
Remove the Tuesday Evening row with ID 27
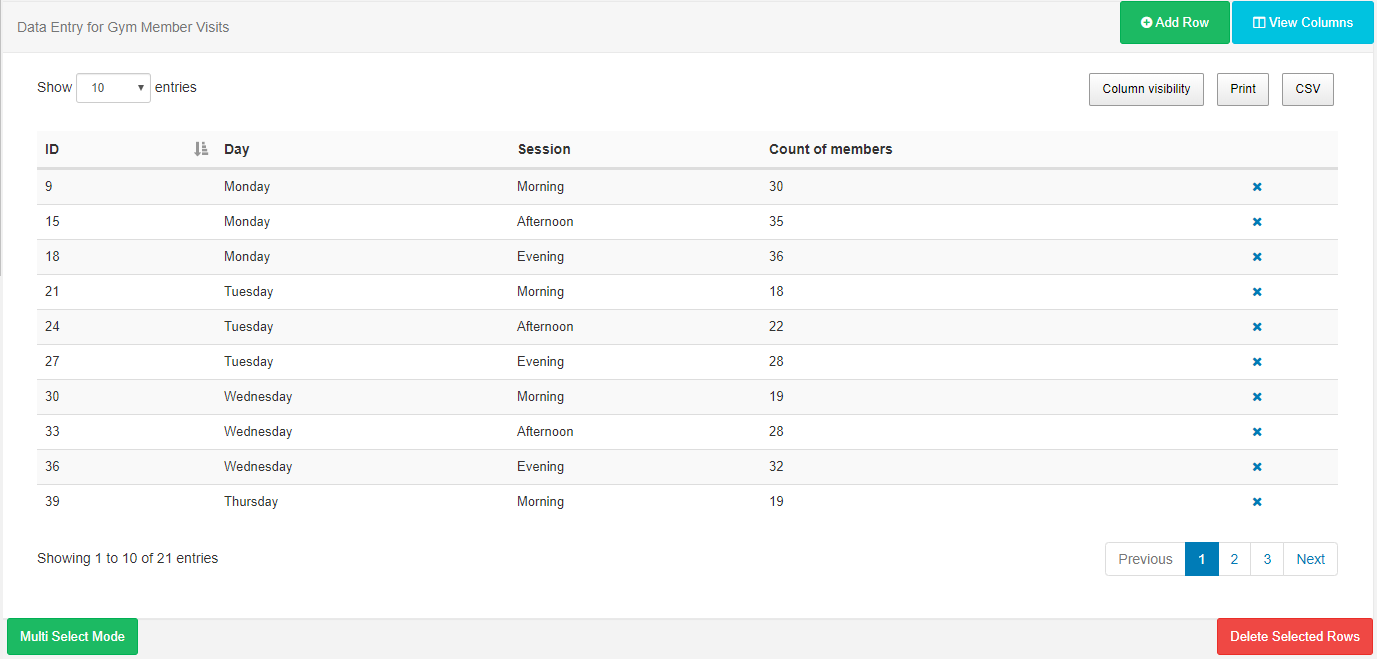pyautogui.click(x=1257, y=362)
